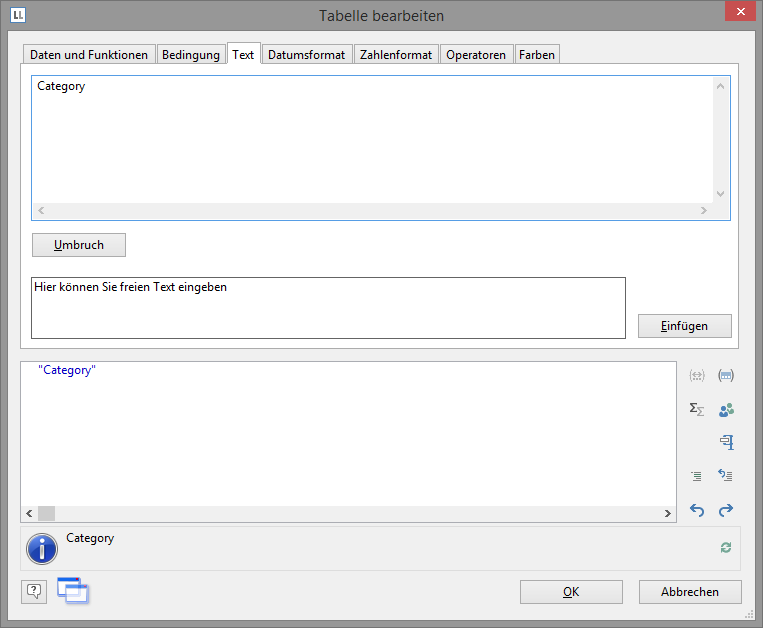Switch to Daten und Funktionen tab
Viewport: 763px width, 628px height.
pyautogui.click(x=89, y=55)
